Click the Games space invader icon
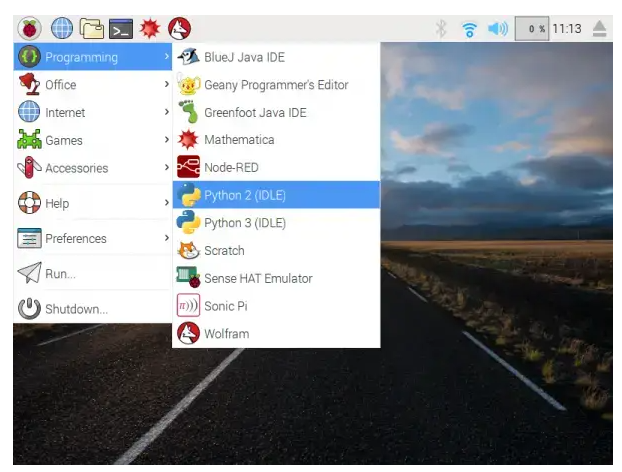622x472 pixels. click(x=29, y=140)
